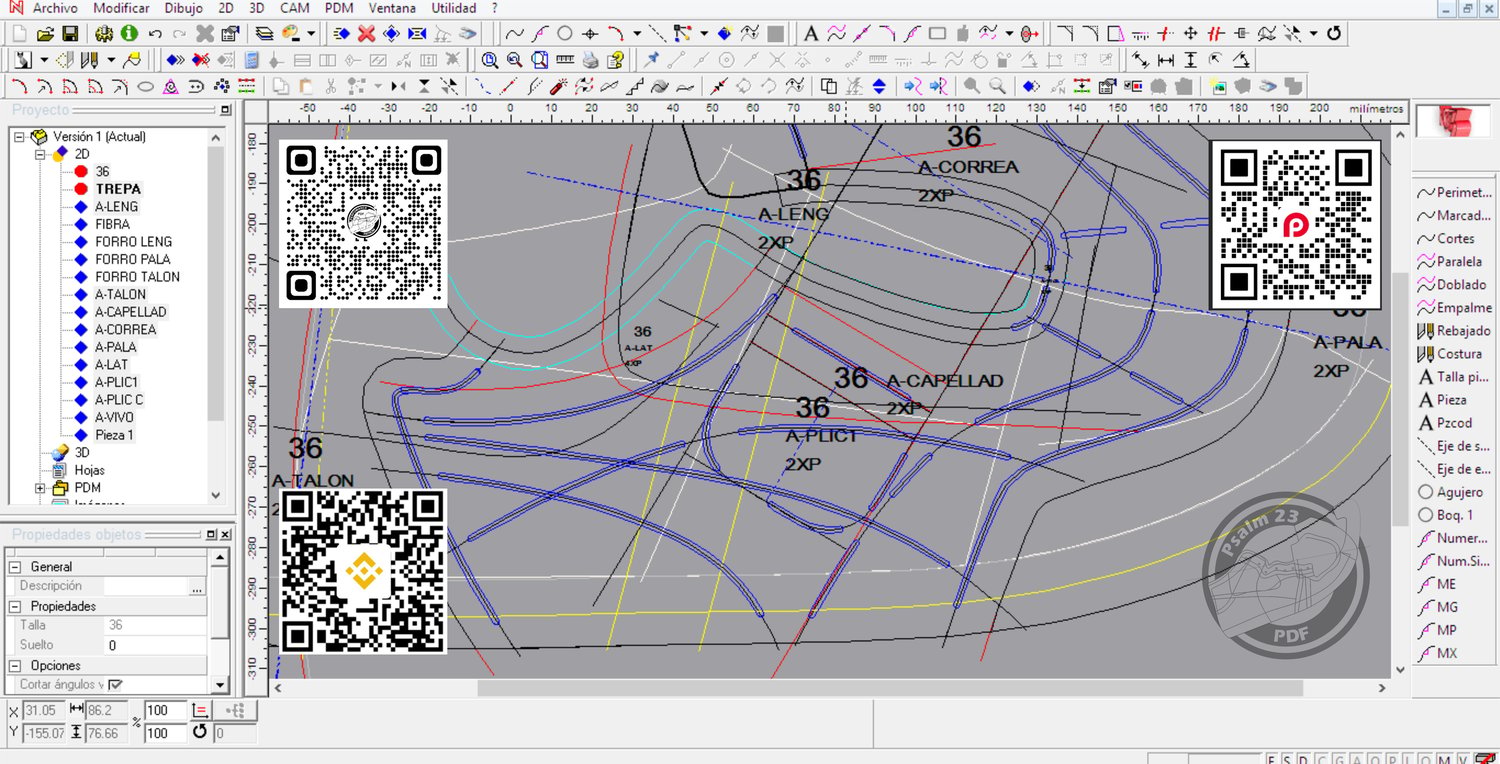Click the vertical dimension measure icon
Image resolution: width=1500 pixels, height=764 pixels.
click(1190, 59)
